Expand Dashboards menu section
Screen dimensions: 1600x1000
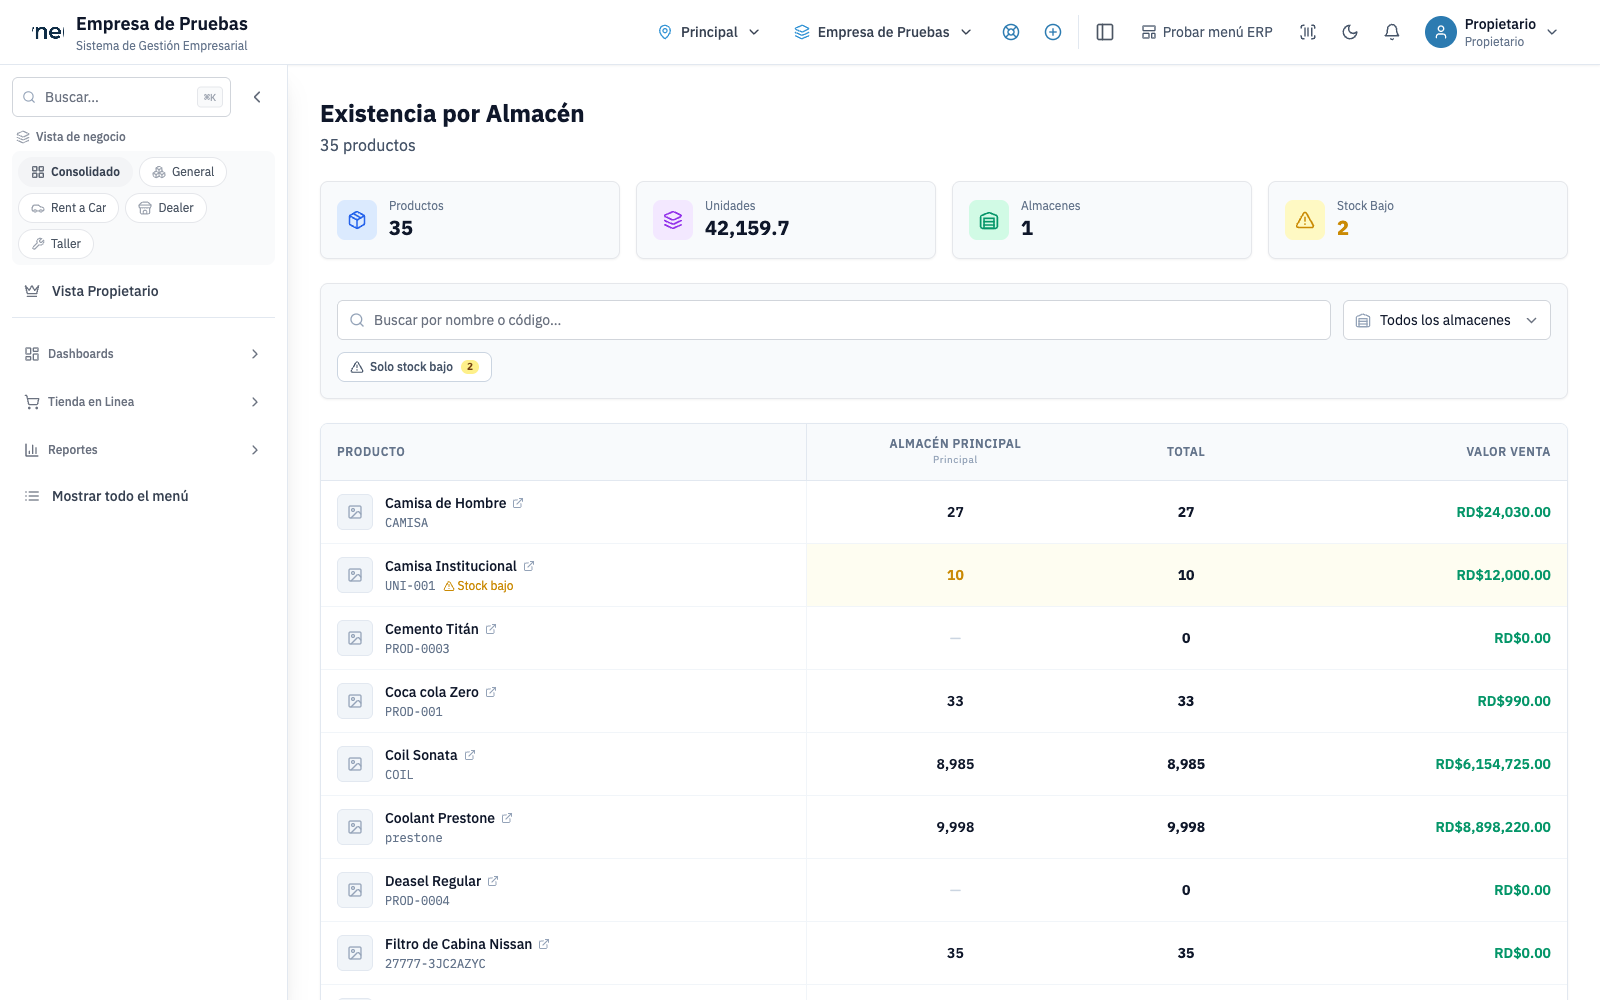coord(142,354)
